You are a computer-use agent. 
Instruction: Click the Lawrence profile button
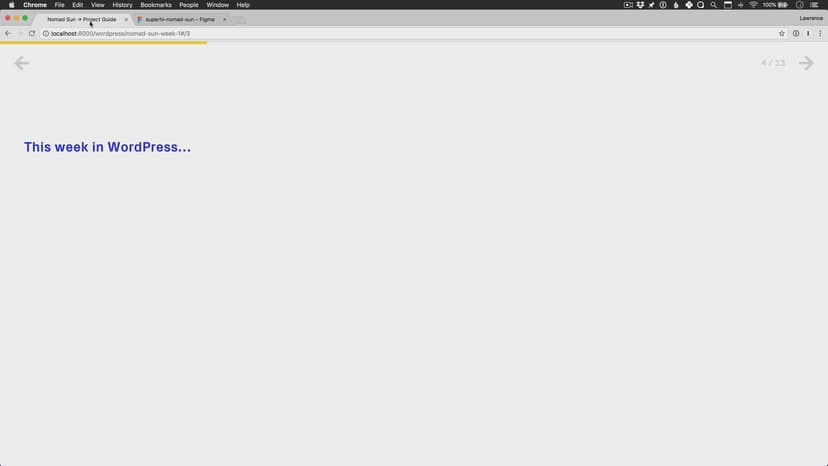point(811,18)
